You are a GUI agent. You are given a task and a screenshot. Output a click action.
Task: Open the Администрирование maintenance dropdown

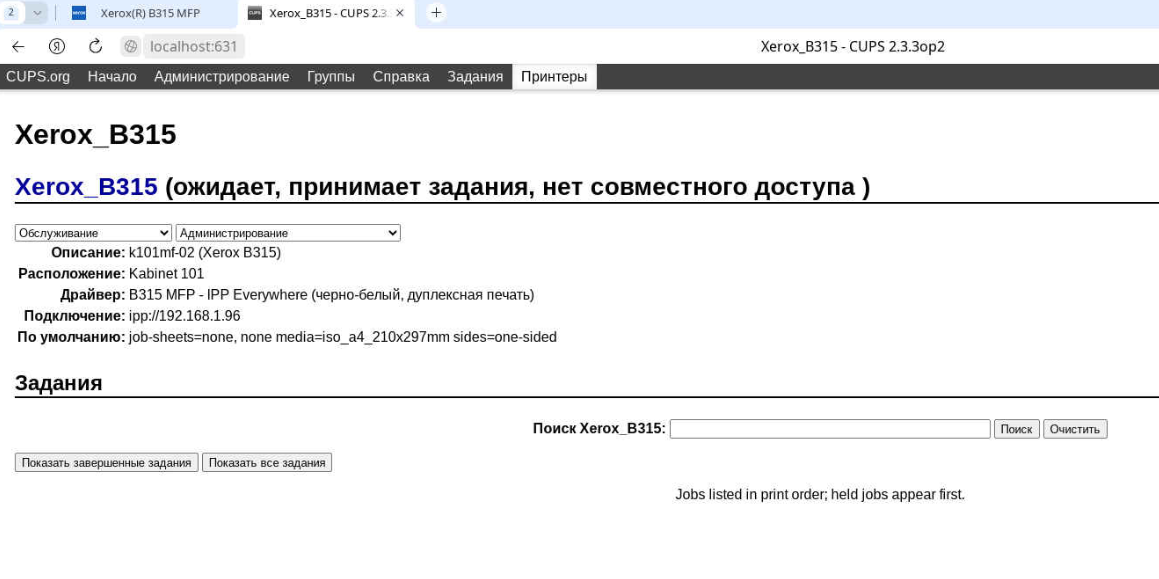288,232
